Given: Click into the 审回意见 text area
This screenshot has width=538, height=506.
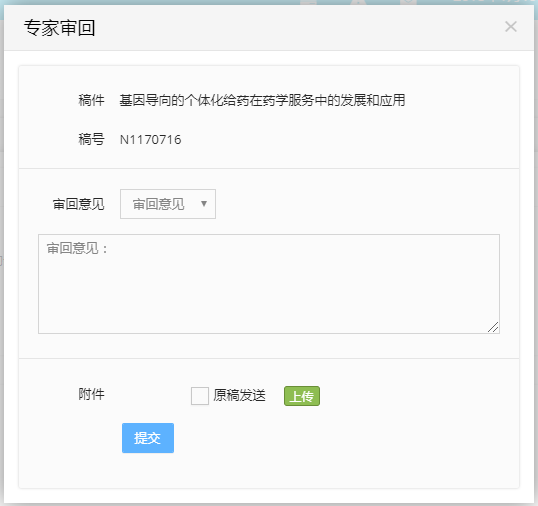Looking at the screenshot, I should (269, 284).
